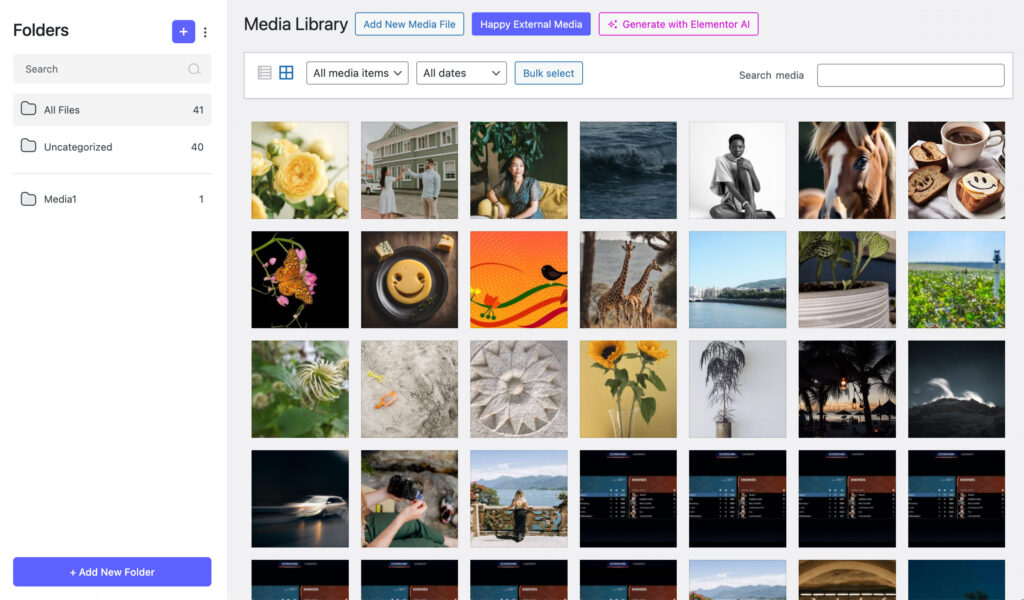Switch to list view icon
The width and height of the screenshot is (1024, 600).
click(x=264, y=72)
